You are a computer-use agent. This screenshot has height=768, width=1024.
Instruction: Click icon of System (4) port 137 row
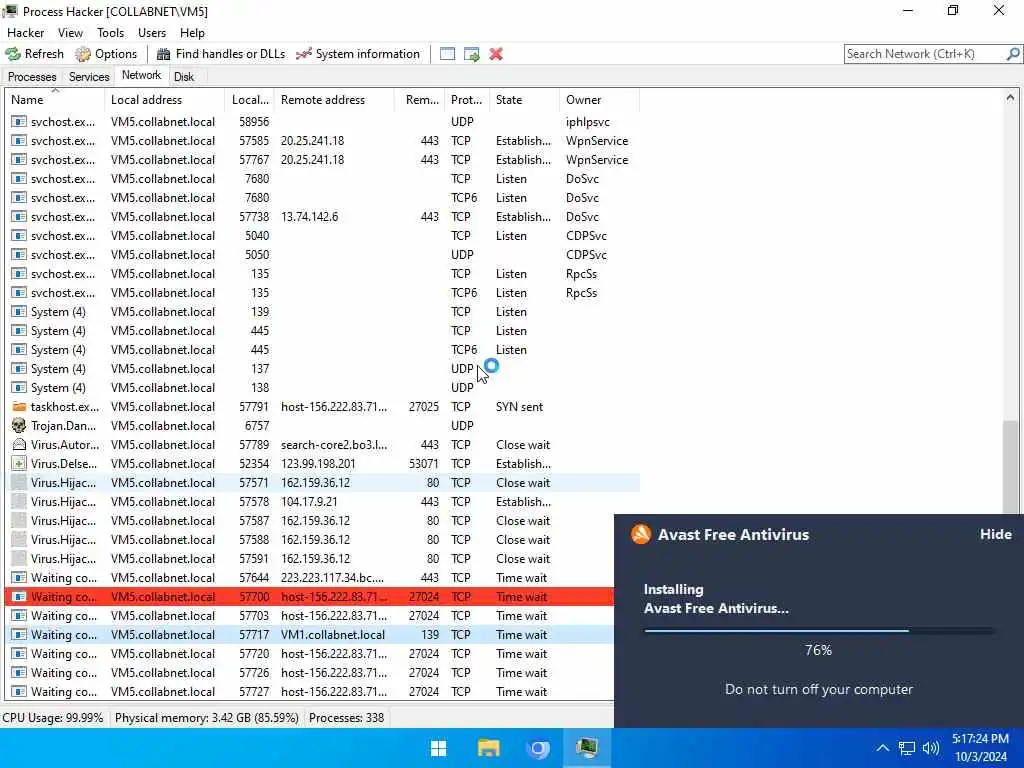tap(20, 369)
